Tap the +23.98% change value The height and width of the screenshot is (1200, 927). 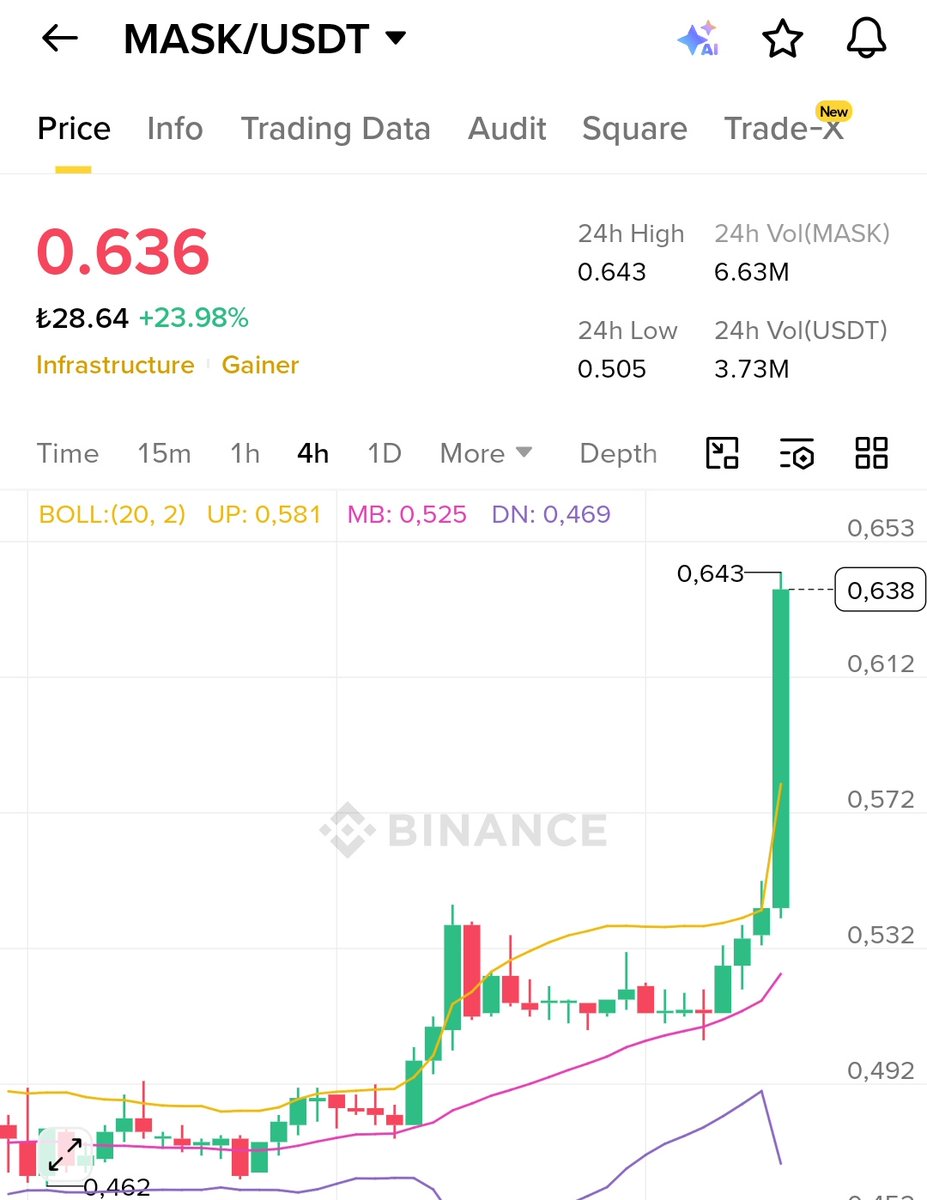(194, 319)
